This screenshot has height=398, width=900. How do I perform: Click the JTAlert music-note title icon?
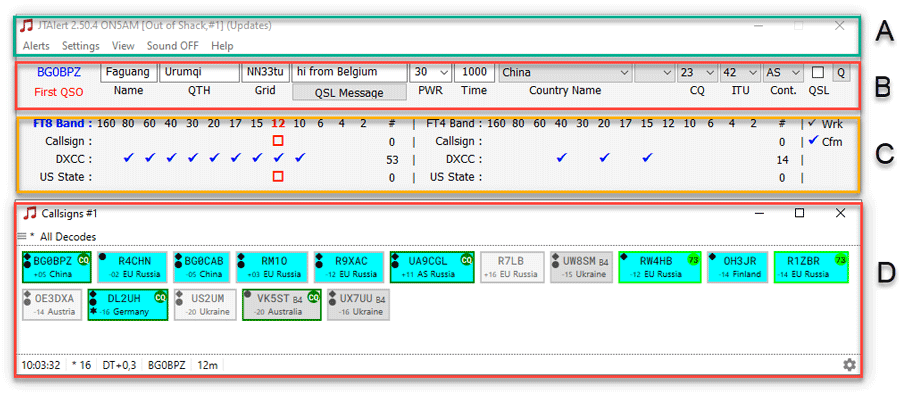coord(26,26)
